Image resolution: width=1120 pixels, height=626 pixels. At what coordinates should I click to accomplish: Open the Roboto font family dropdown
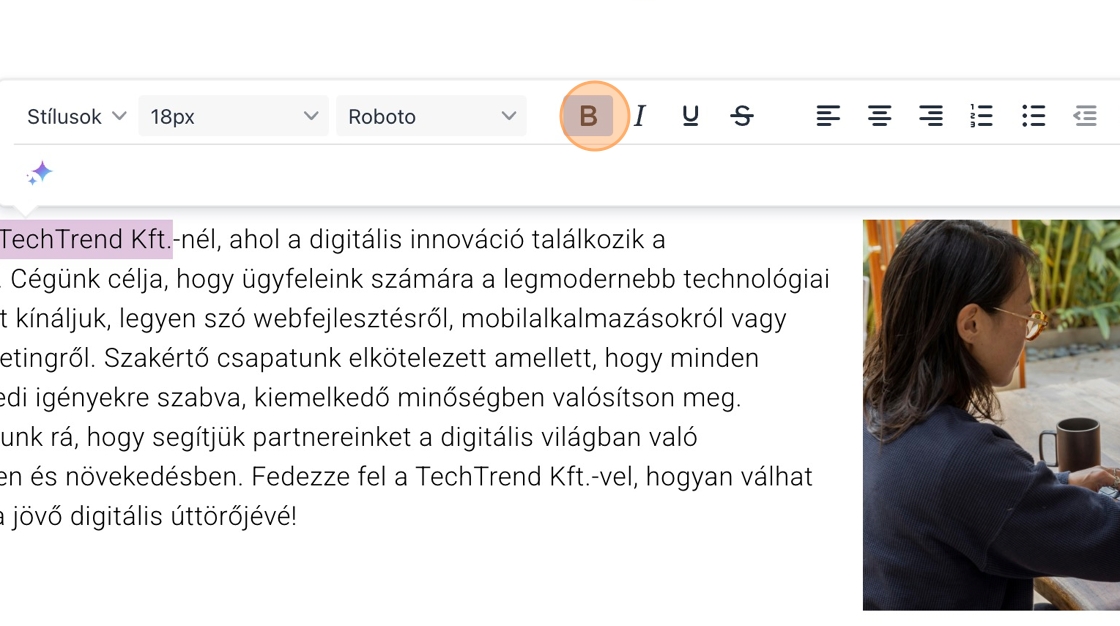[431, 116]
